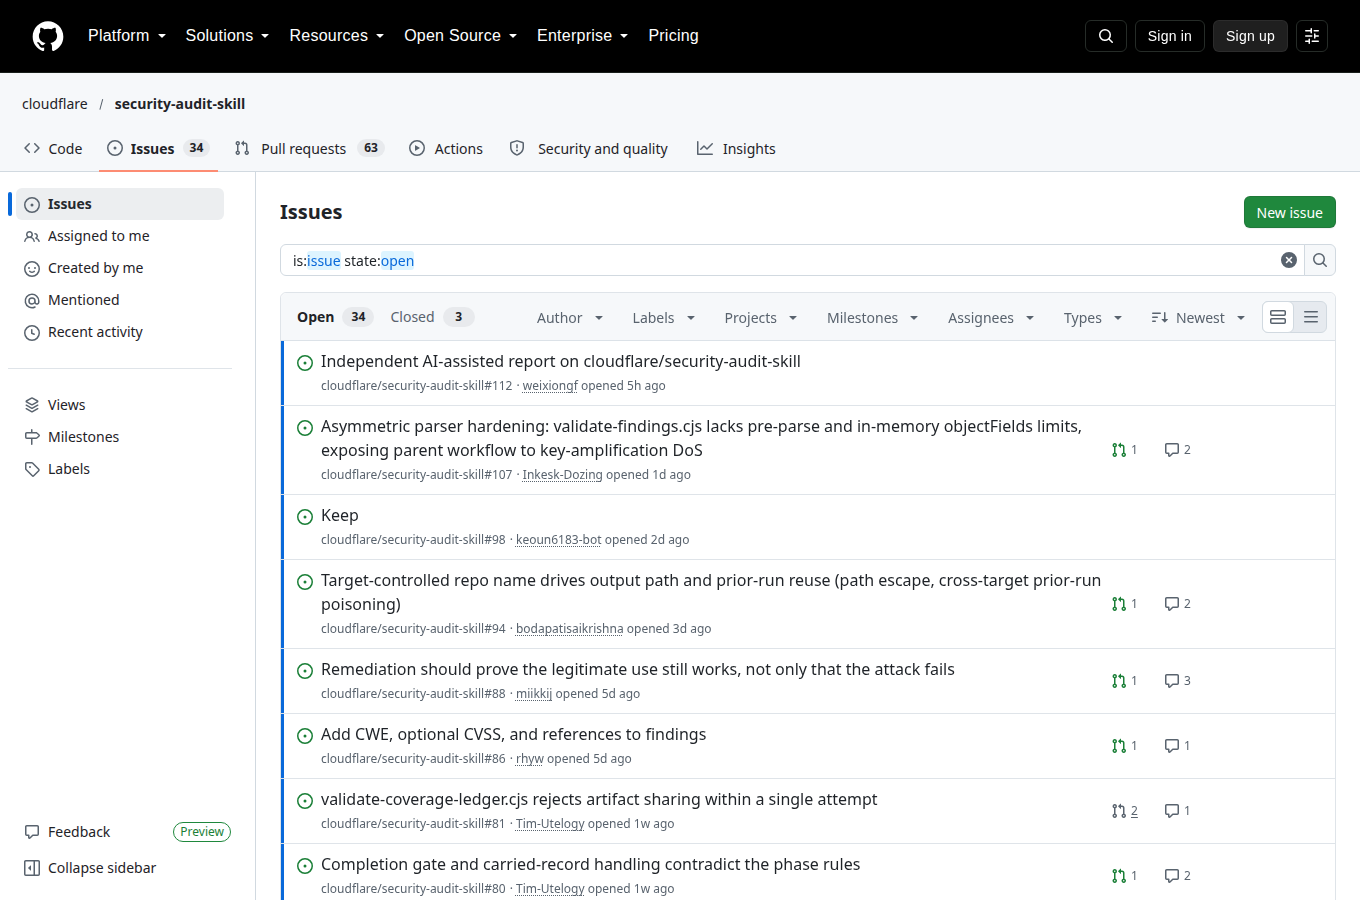Focus the issue search filter field
Screen dimensions: 1360x900
pyautogui.click(x=780, y=260)
